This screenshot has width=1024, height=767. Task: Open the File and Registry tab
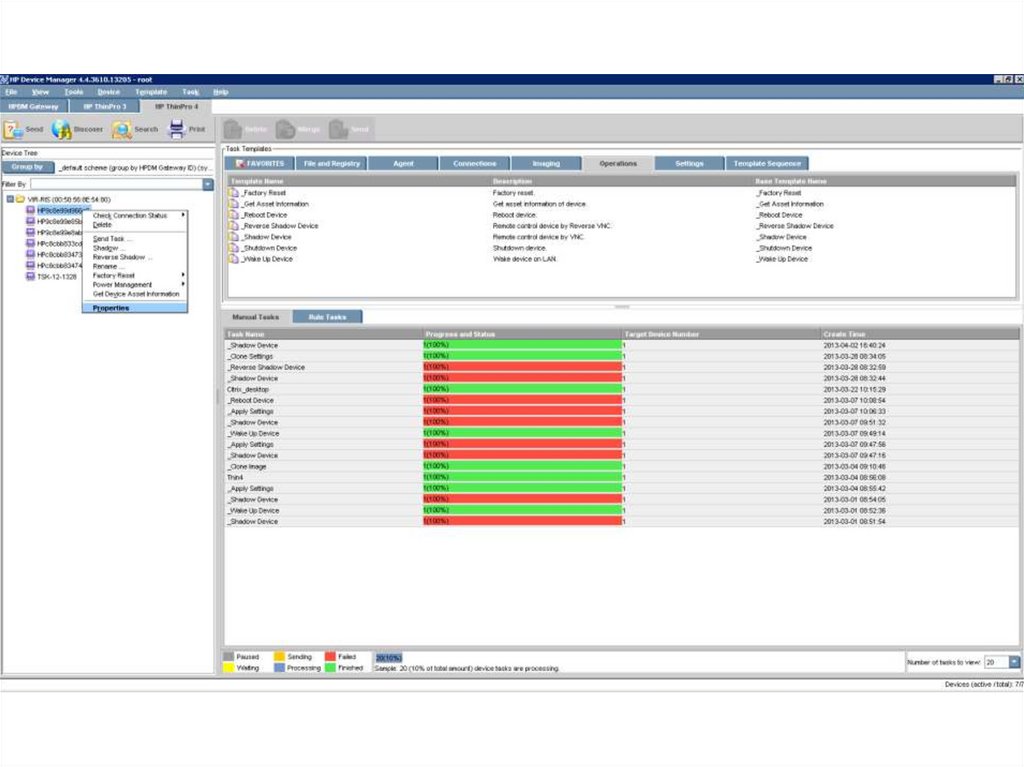tap(332, 163)
